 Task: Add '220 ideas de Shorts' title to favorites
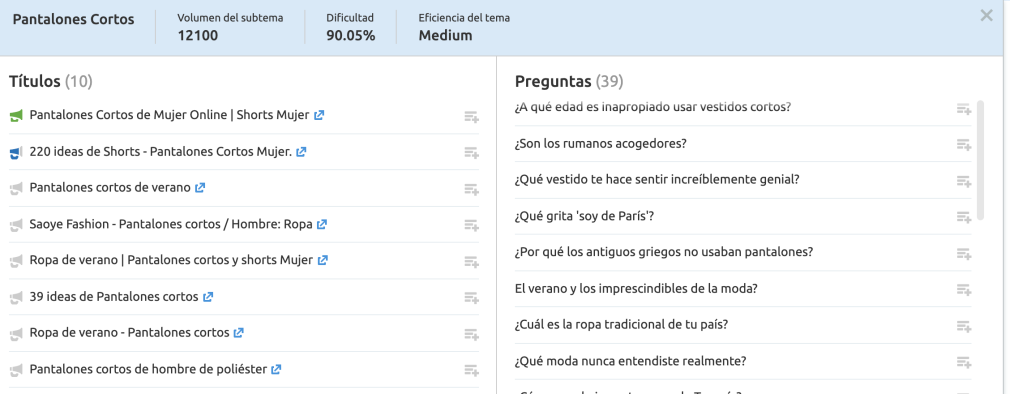pos(472,153)
